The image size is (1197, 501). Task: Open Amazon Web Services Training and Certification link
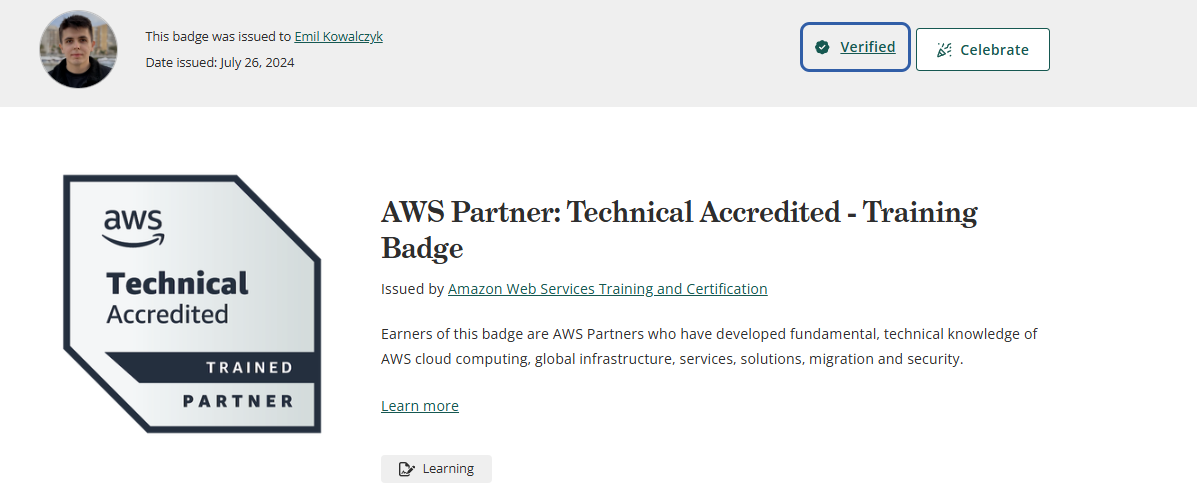click(607, 289)
